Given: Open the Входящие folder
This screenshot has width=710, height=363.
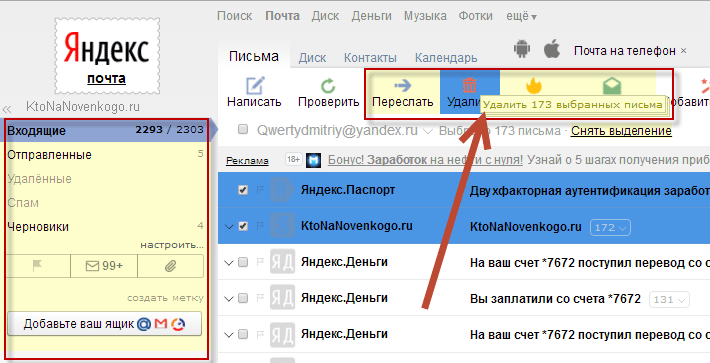Looking at the screenshot, I should [x=107, y=130].
